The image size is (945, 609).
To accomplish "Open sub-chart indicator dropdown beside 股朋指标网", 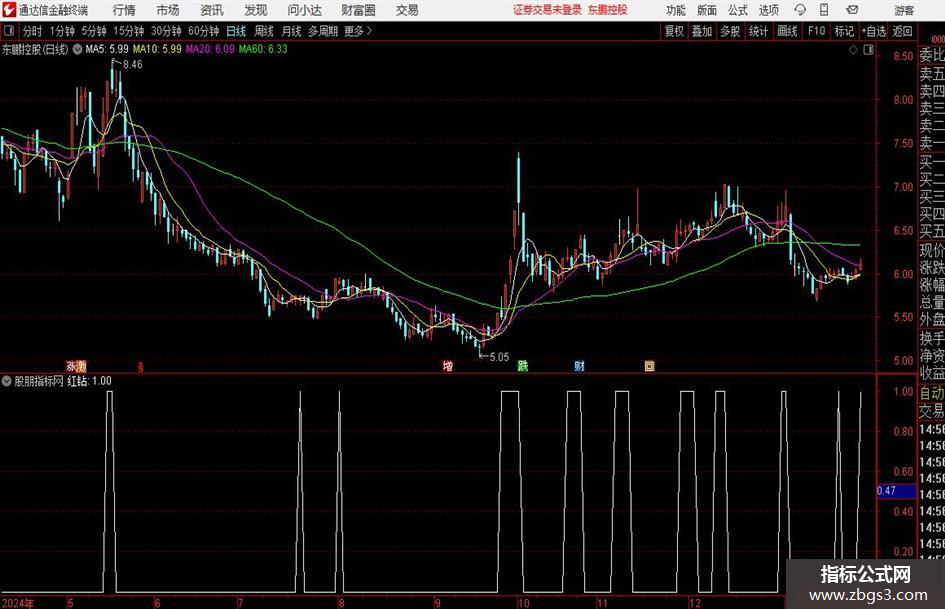I will pyautogui.click(x=7, y=381).
